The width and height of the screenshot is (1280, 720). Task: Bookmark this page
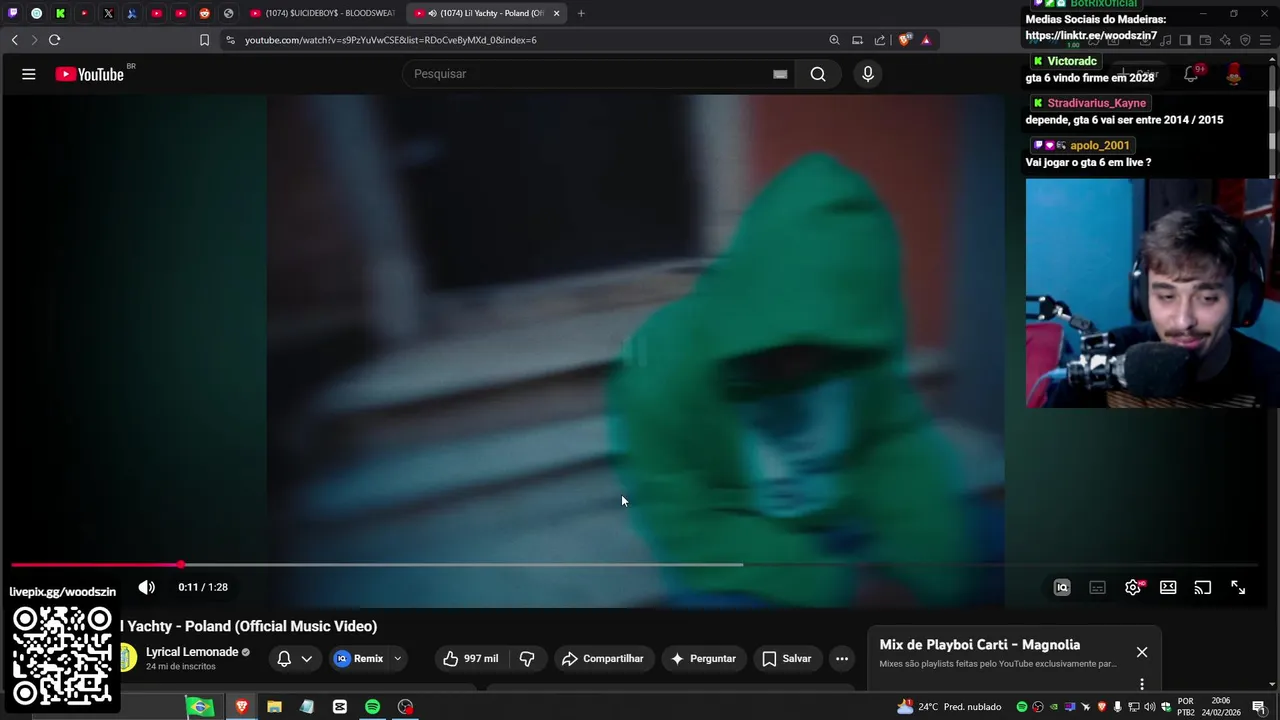tap(204, 40)
